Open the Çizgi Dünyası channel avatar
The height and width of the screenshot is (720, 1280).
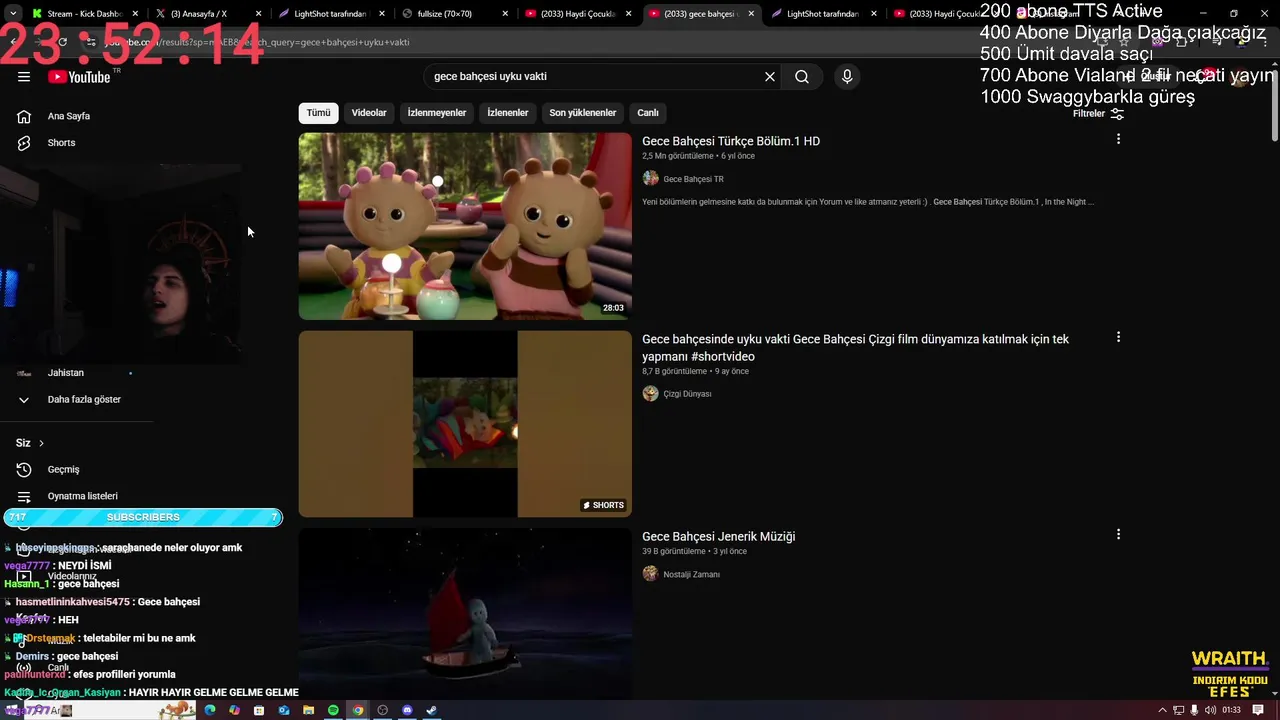pyautogui.click(x=651, y=394)
